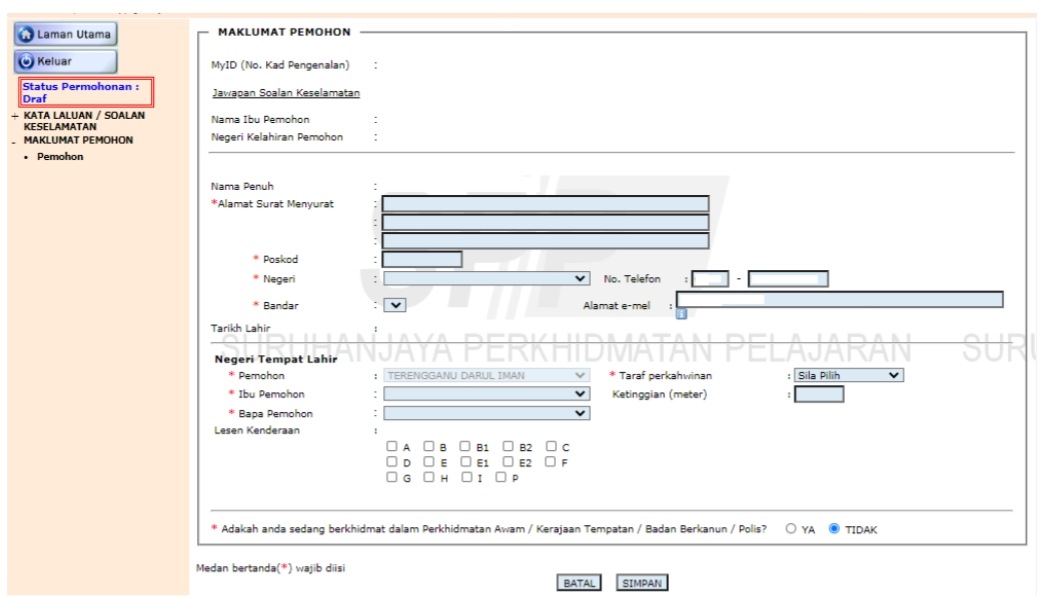Click the Alamat e-mel input field
This screenshot has height=611, width=1043.
pyautogui.click(x=840, y=299)
